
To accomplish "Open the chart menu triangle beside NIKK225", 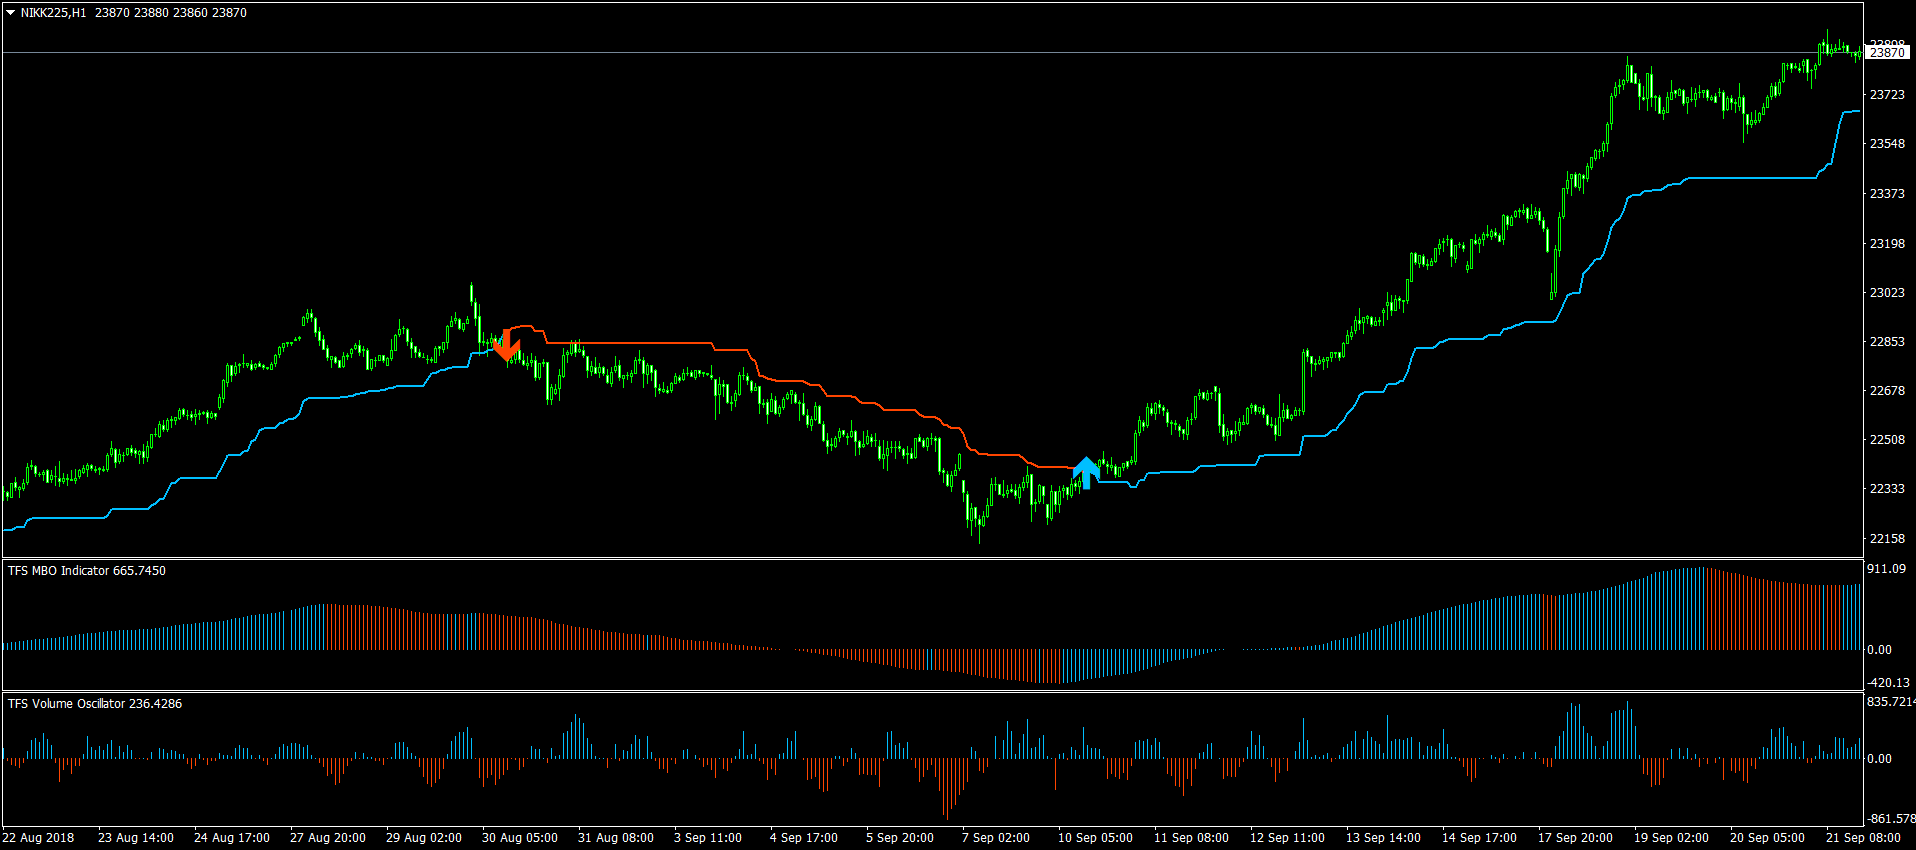I will click(x=11, y=13).
